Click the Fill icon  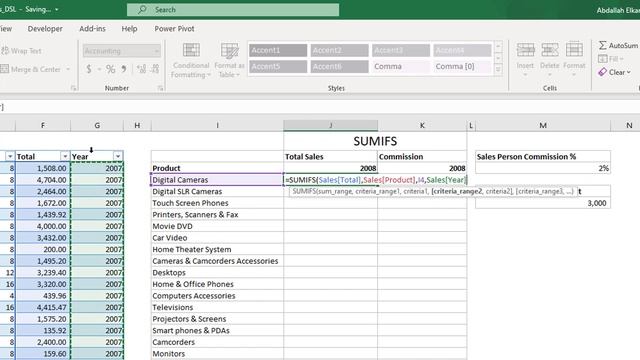point(602,59)
